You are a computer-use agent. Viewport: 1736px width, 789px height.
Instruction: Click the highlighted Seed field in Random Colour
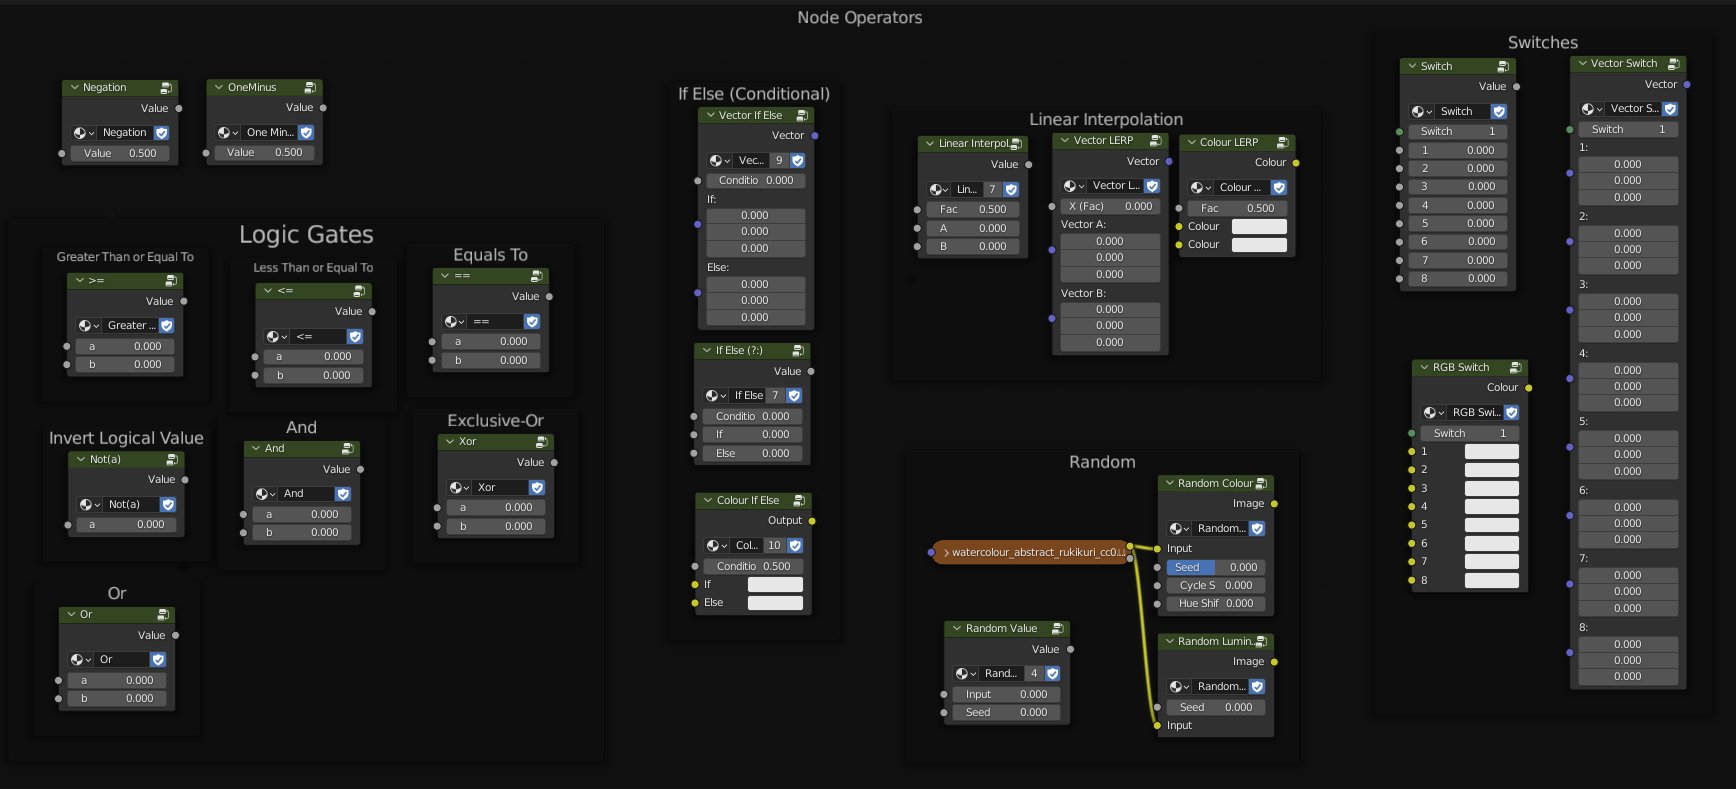coord(1216,568)
